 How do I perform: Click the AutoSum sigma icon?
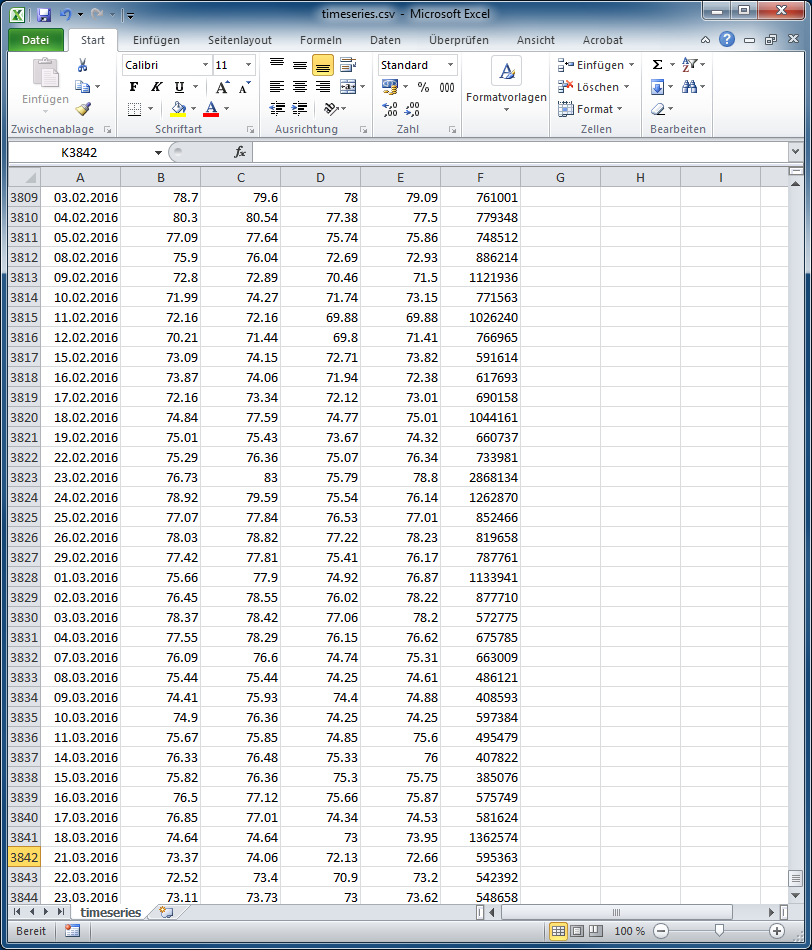[657, 65]
